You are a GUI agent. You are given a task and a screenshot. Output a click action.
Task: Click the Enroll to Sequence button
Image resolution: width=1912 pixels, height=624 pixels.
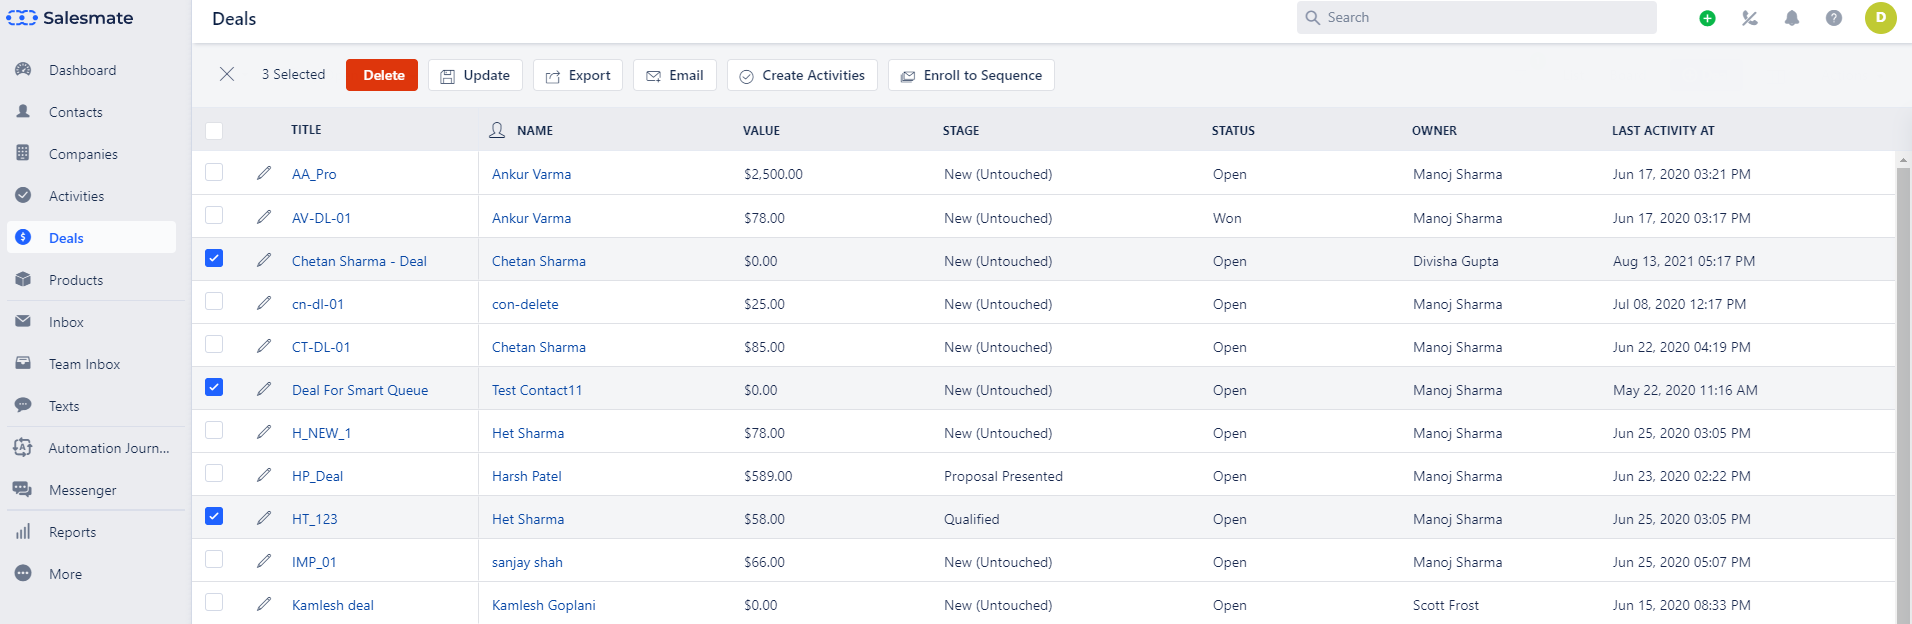[971, 75]
